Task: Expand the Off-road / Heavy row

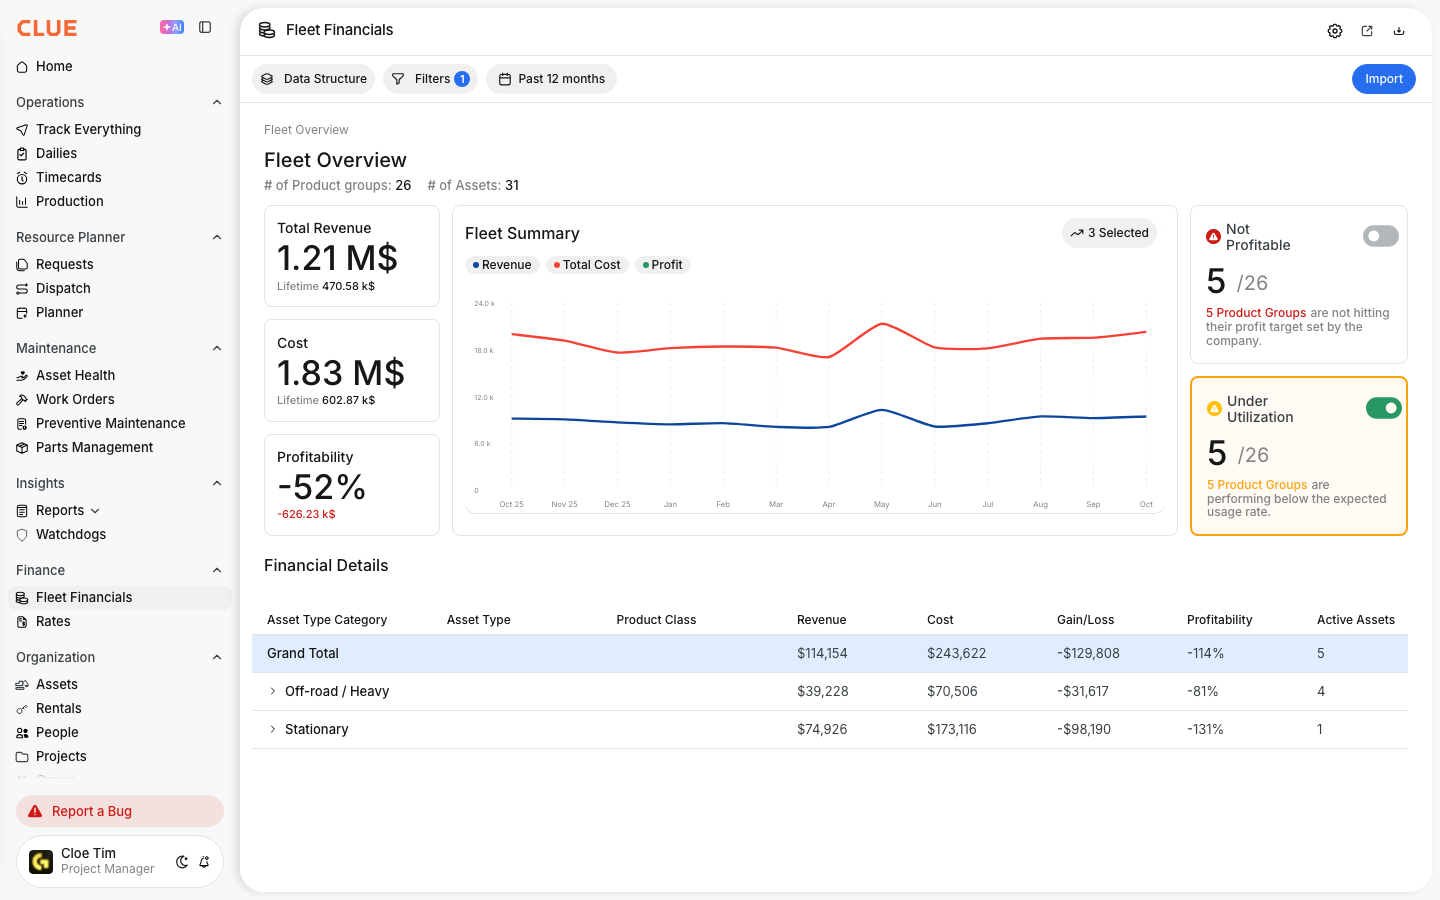Action: (x=273, y=691)
